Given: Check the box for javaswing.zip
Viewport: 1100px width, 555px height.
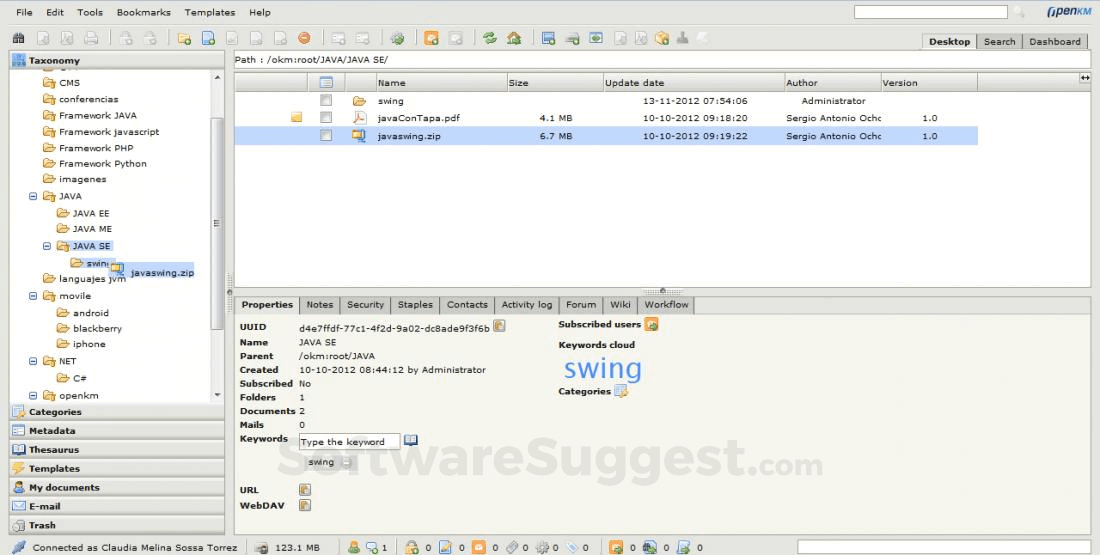Looking at the screenshot, I should (x=326, y=136).
